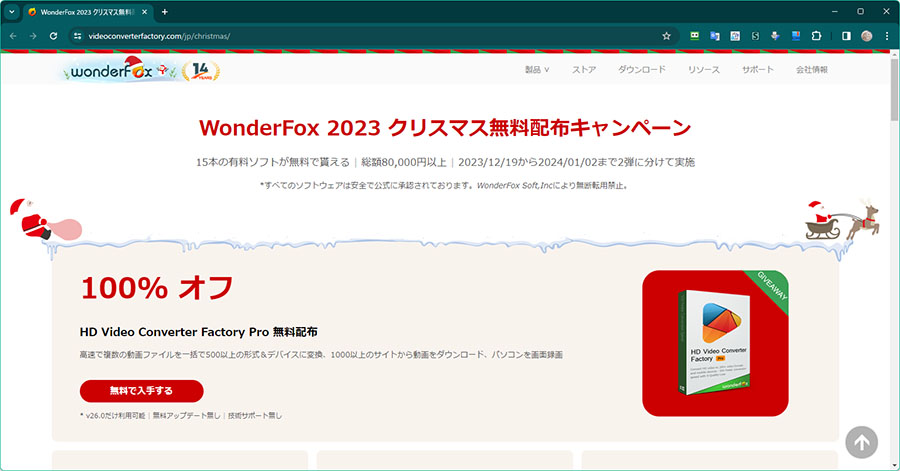
Task: Open the Extensions puzzle-piece menu
Action: pyautogui.click(x=816, y=36)
